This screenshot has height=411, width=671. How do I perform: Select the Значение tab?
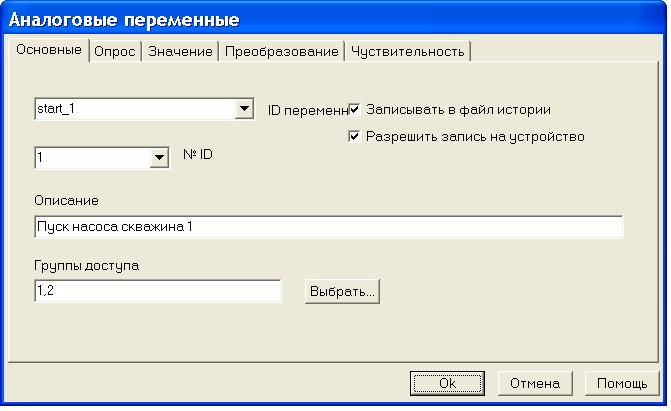pyautogui.click(x=180, y=52)
